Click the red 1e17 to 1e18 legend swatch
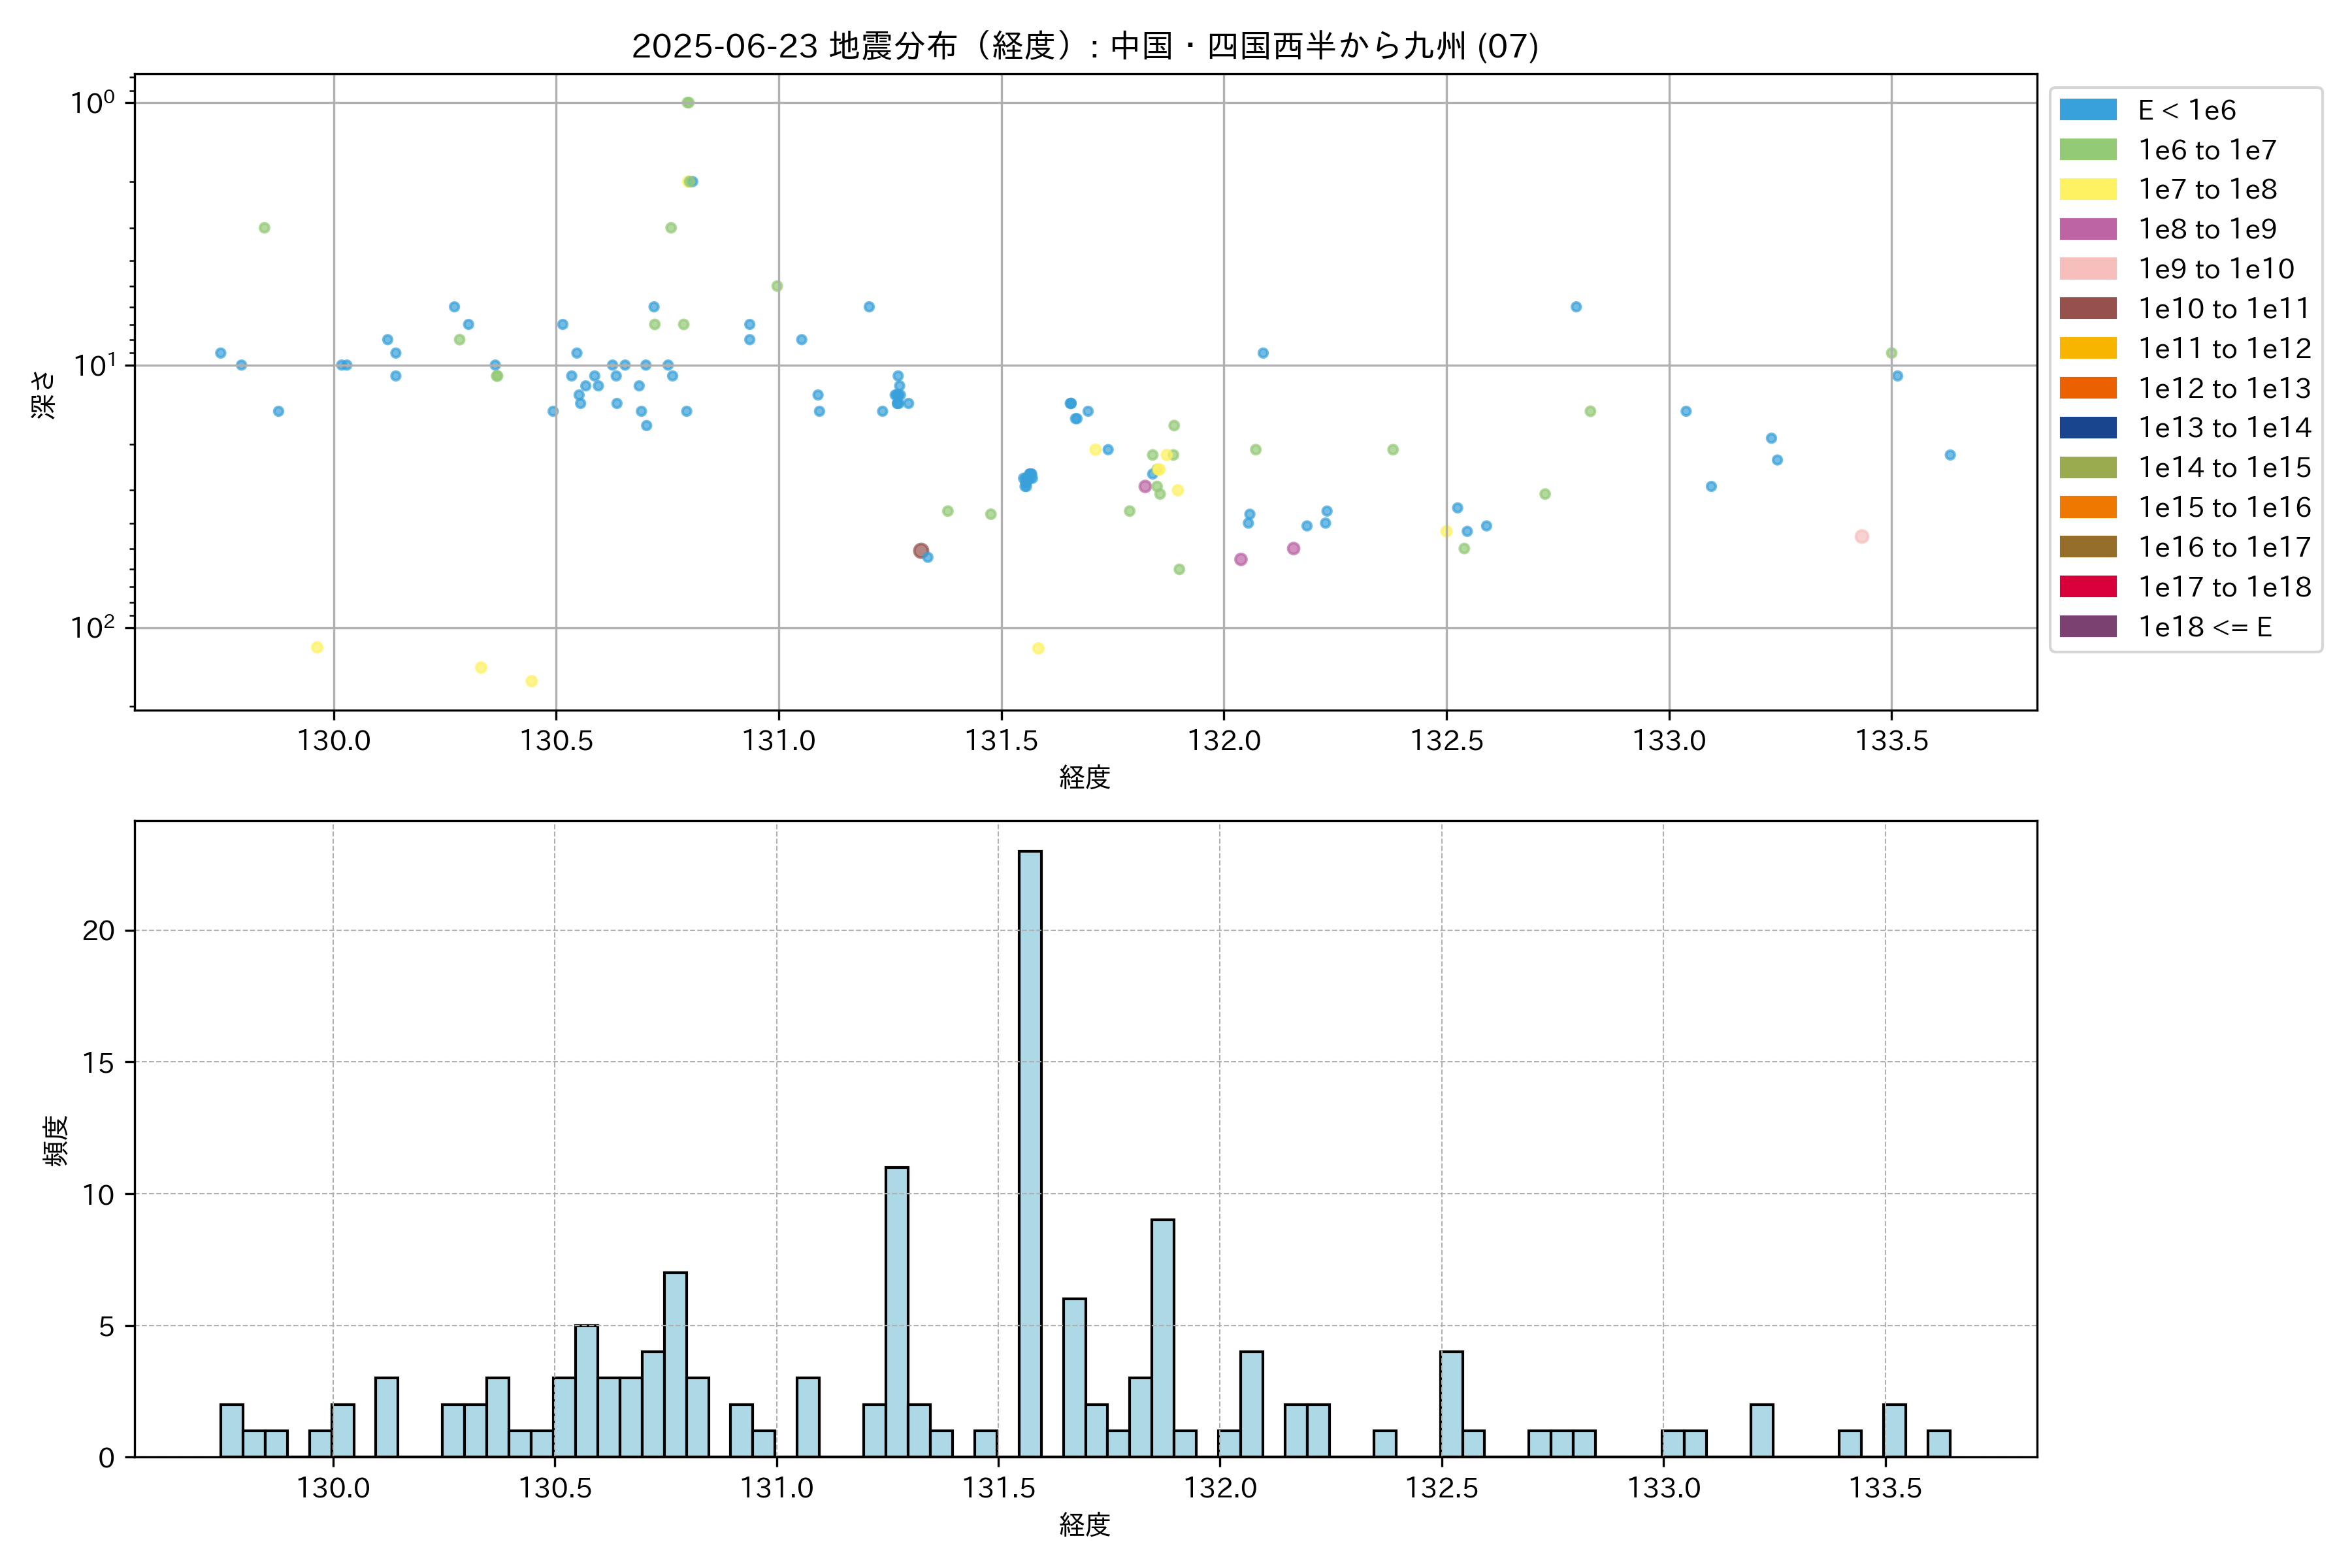Screen dimensions: 2352x1568 coord(2087,587)
